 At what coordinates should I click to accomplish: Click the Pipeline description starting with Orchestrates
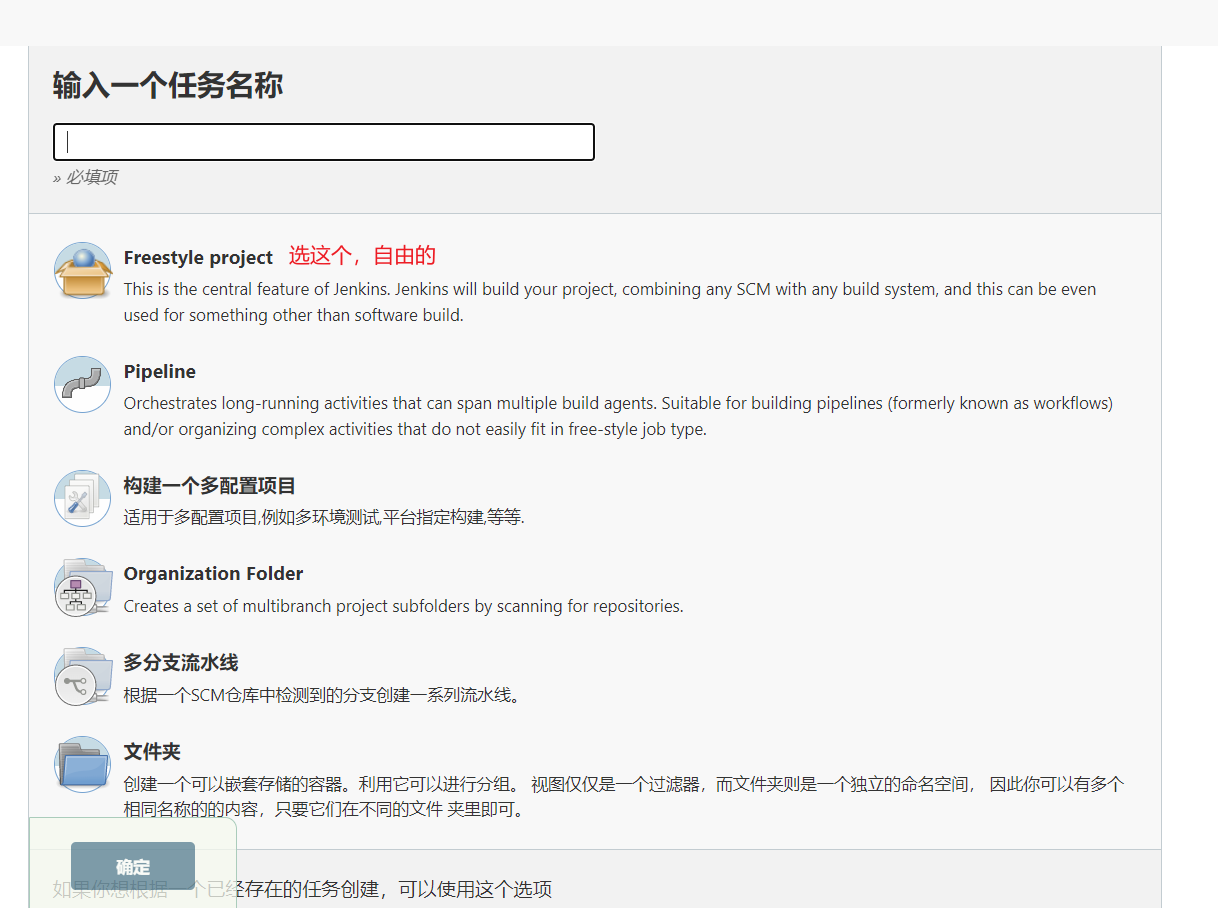[x=618, y=417]
